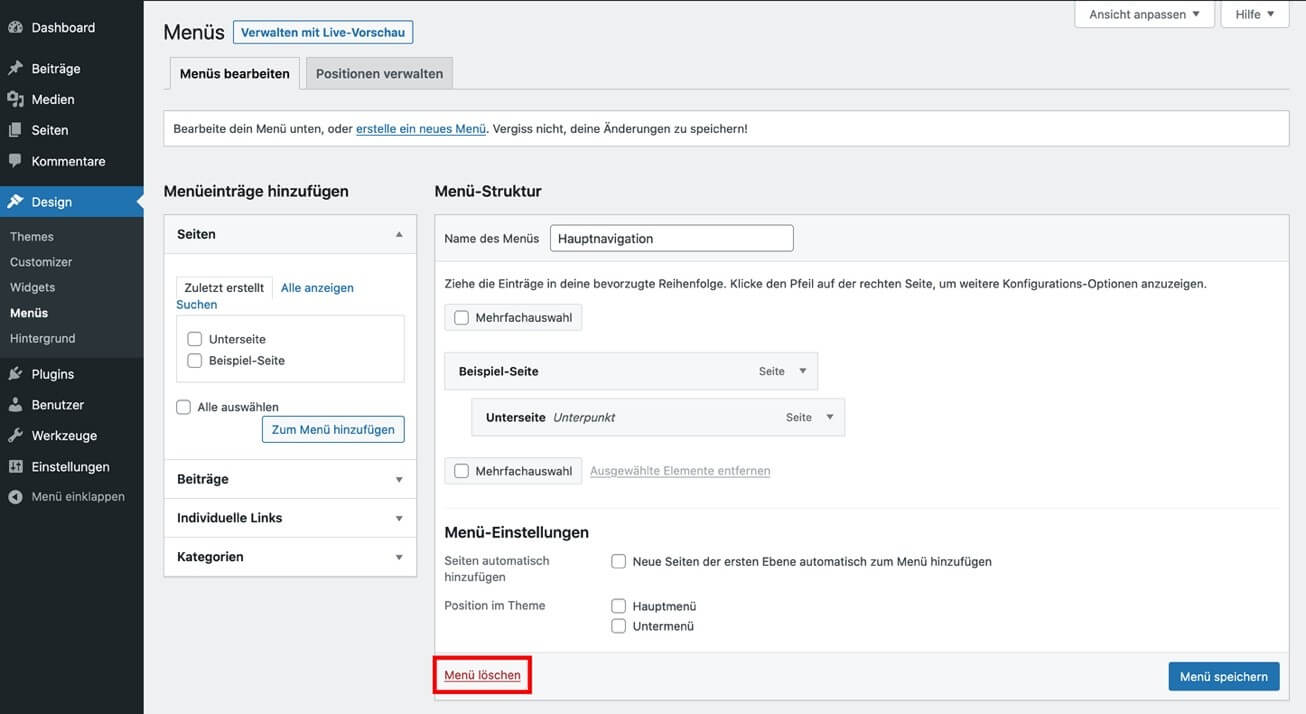Tick the Untermenü position checkbox
Viewport: 1306px width, 714px height.
pyautogui.click(x=618, y=626)
